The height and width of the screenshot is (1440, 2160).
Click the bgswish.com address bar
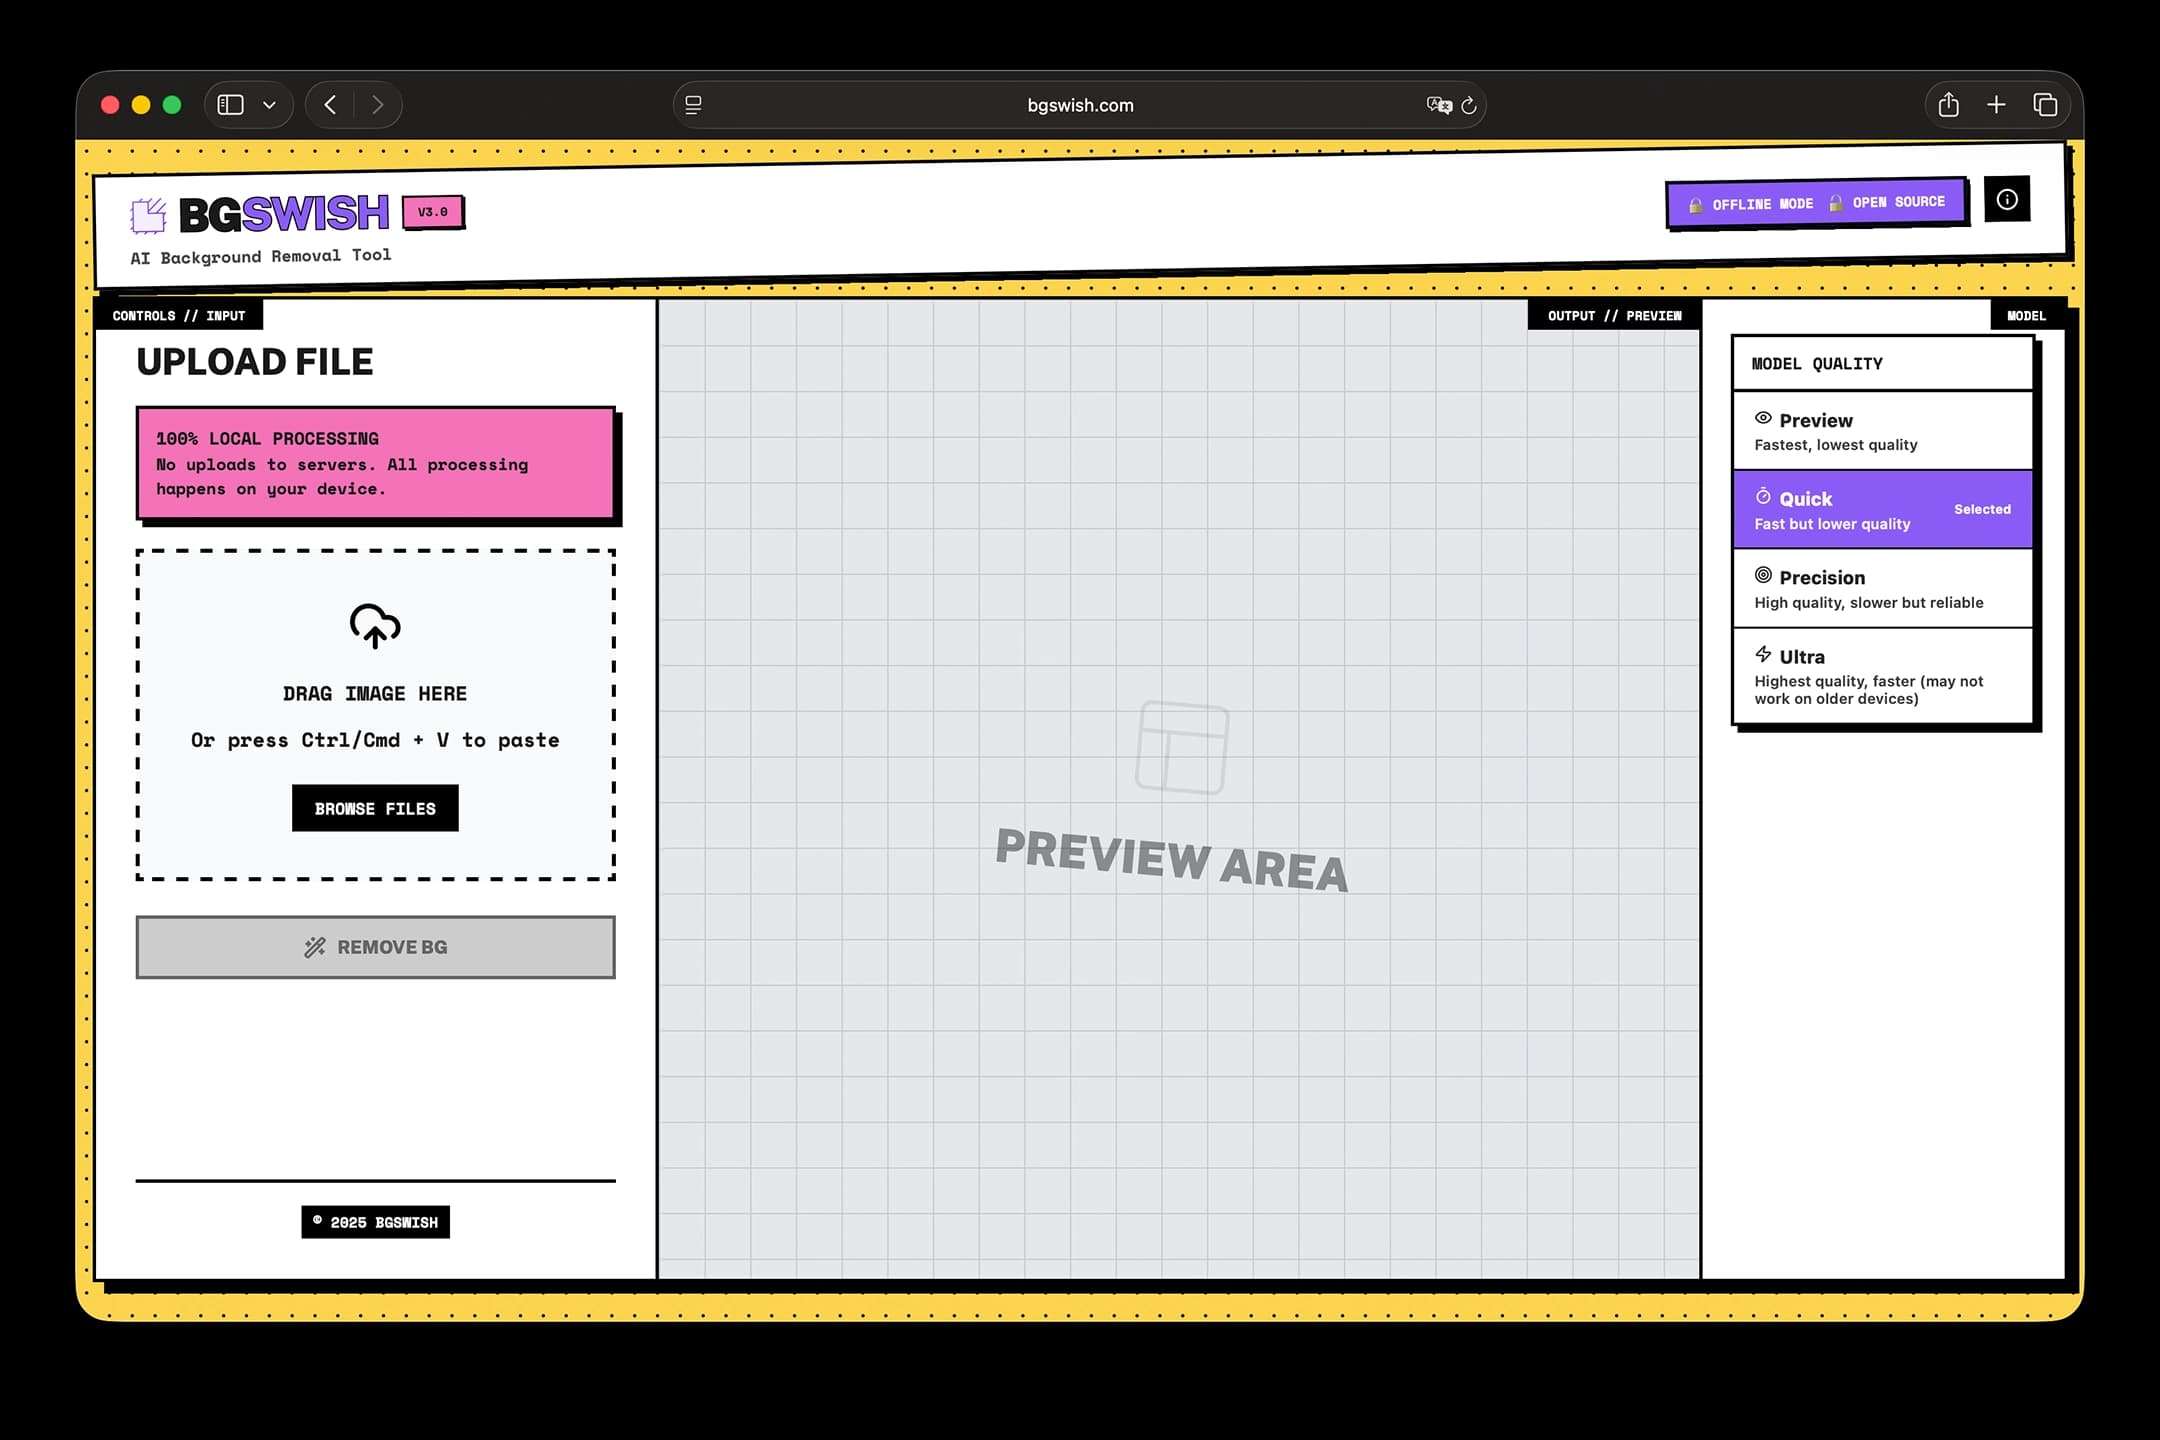1080,105
